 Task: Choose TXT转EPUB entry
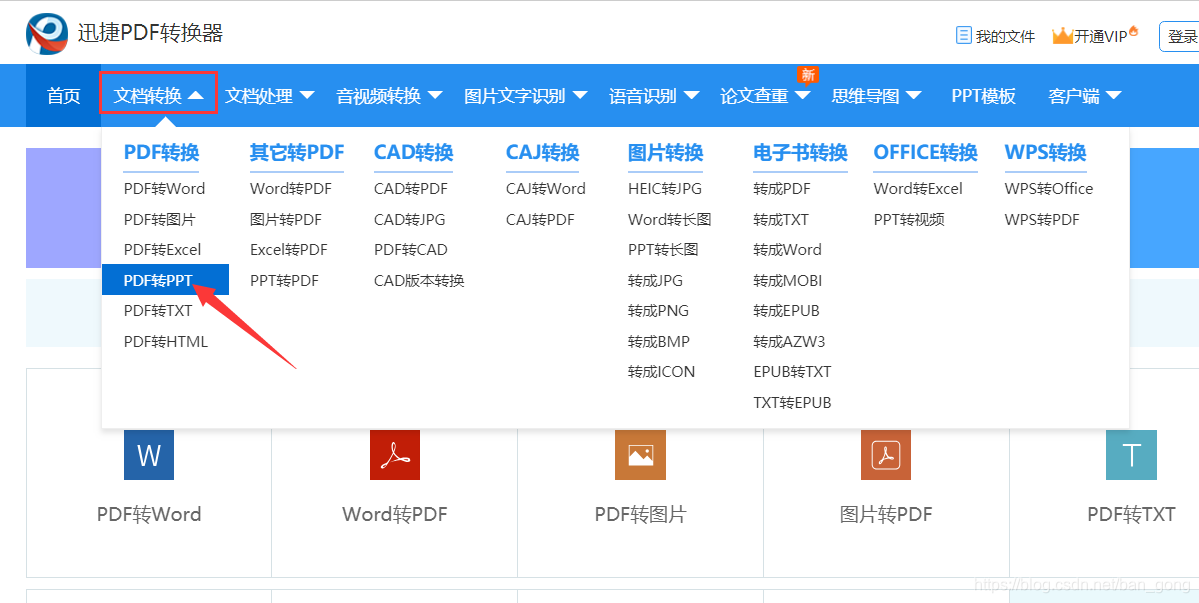[792, 403]
